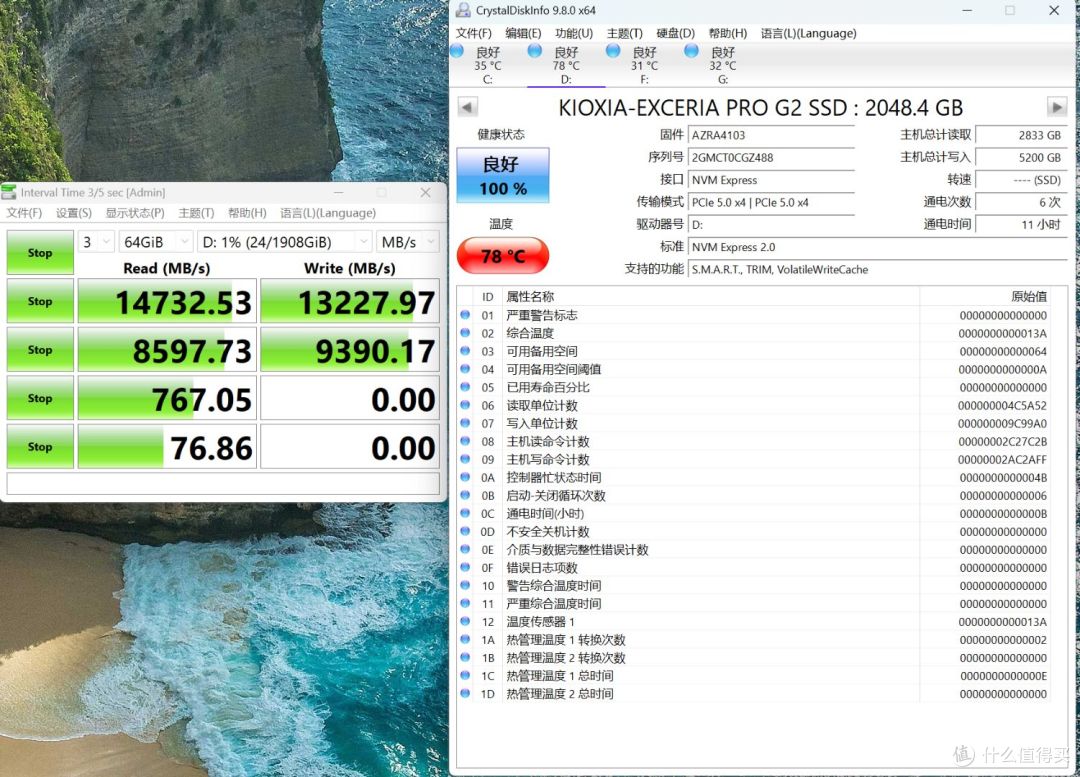This screenshot has width=1080, height=777.
Task: Open 设置(S) menu in CrystalDiskMark
Action: 74,213
